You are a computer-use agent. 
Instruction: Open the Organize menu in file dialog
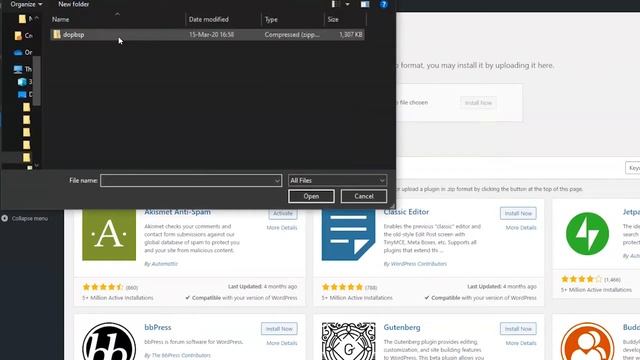[x=26, y=4]
